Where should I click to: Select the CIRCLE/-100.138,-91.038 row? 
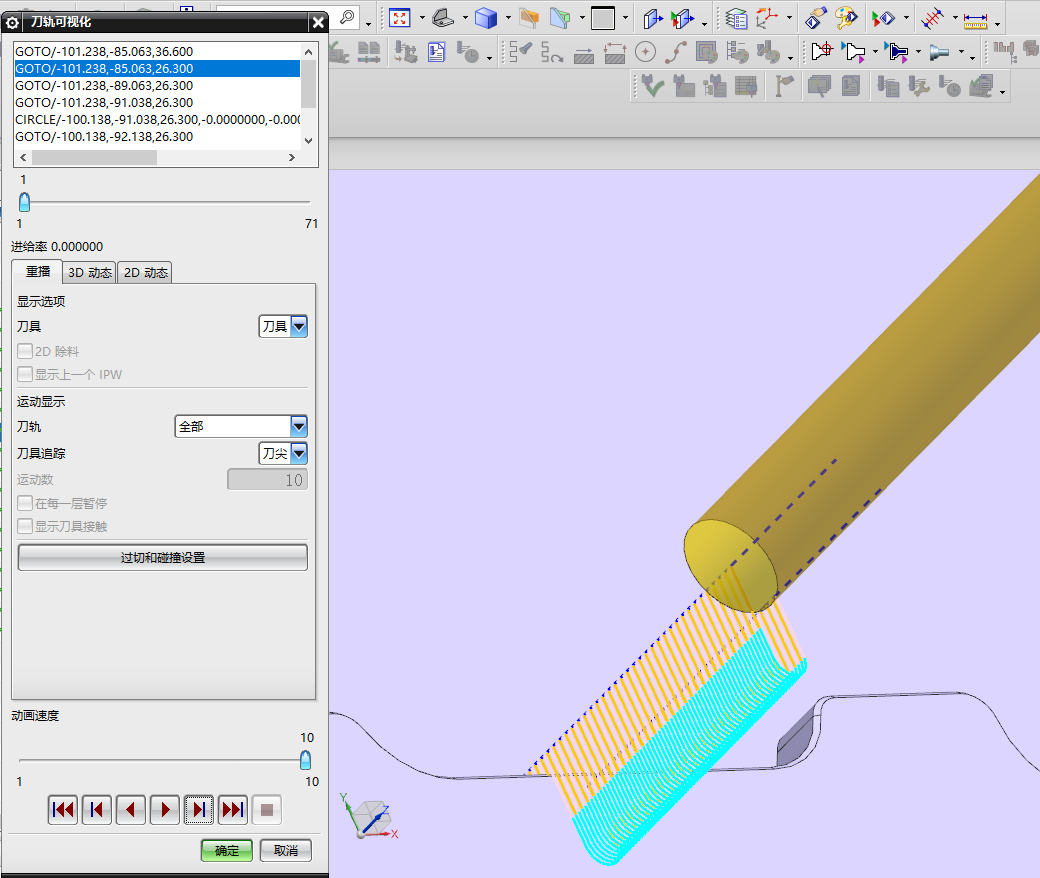pos(157,119)
